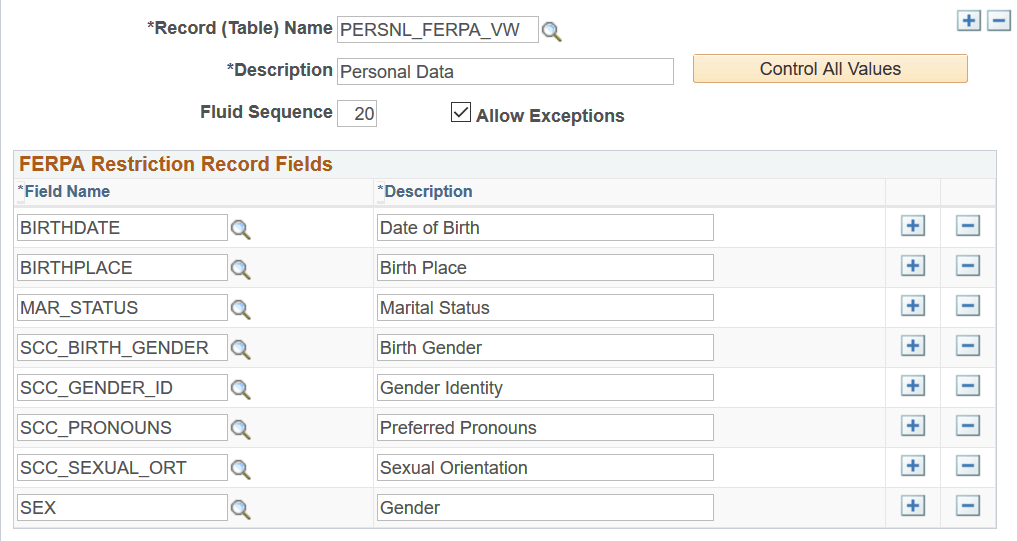Select the SCC_BIRTH_GENDER field name input
The image size is (1017, 541).
coord(123,347)
